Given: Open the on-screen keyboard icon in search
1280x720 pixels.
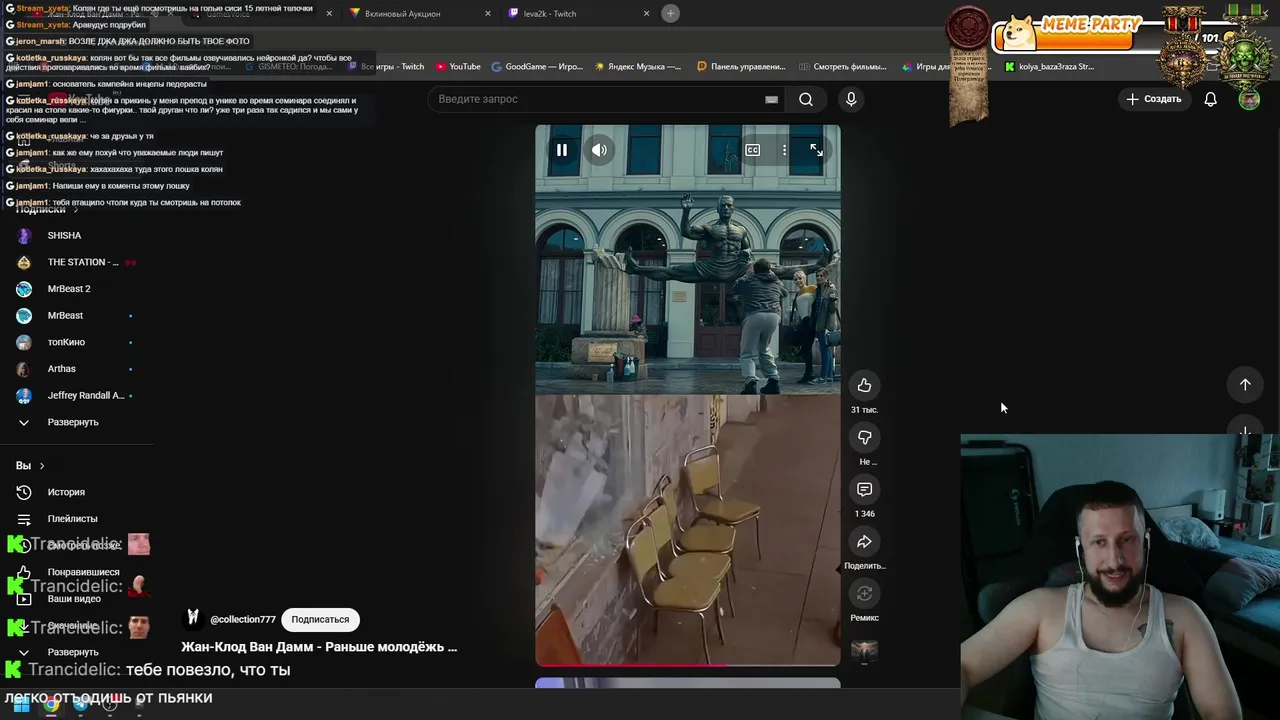Looking at the screenshot, I should tap(771, 99).
